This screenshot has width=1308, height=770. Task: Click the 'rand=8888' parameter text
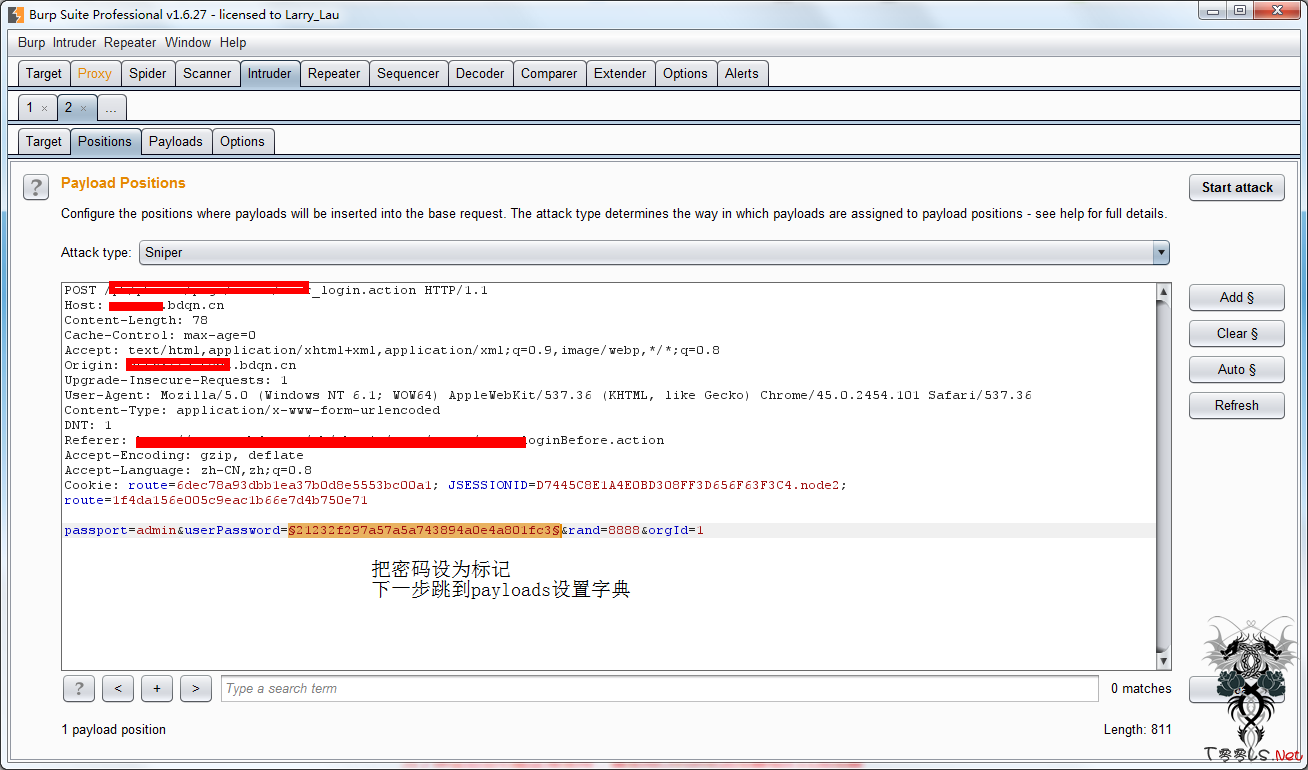pyautogui.click(x=604, y=530)
